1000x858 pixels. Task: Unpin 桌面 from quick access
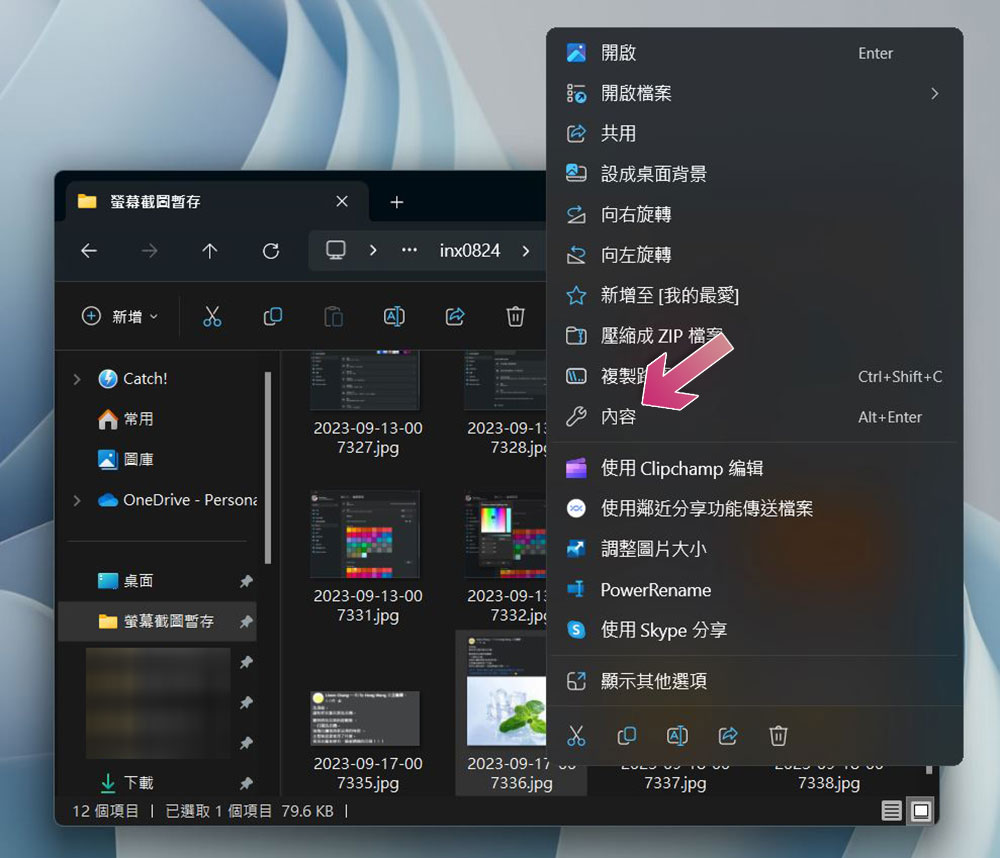[246, 581]
